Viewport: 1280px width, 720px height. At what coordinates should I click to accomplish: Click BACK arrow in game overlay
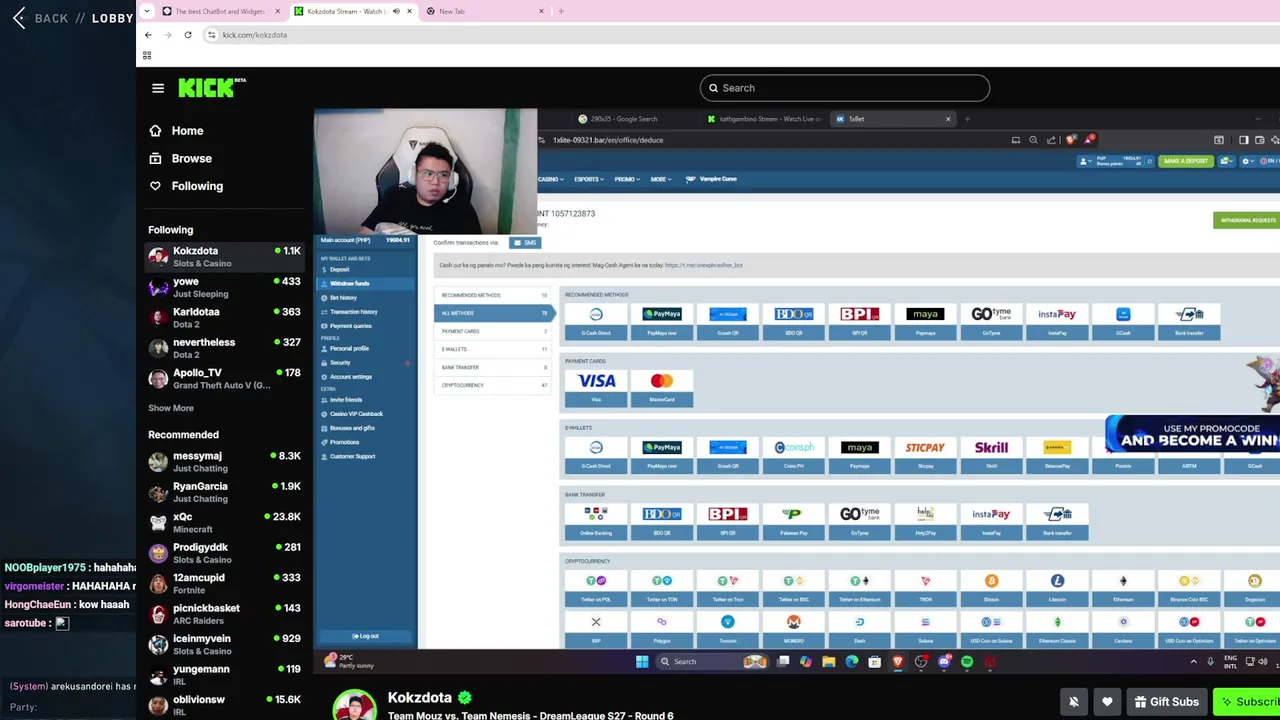pyautogui.click(x=19, y=18)
